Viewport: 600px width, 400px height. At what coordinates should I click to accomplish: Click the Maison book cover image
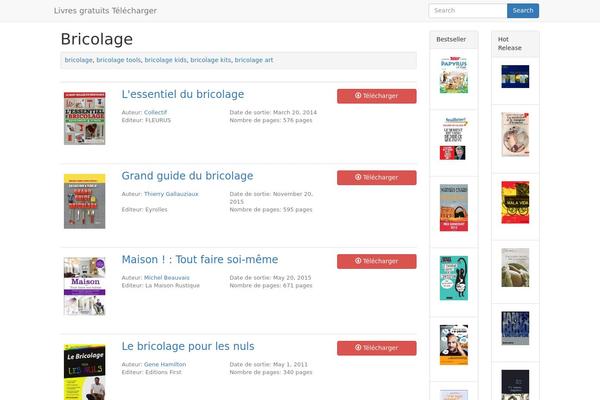point(85,286)
